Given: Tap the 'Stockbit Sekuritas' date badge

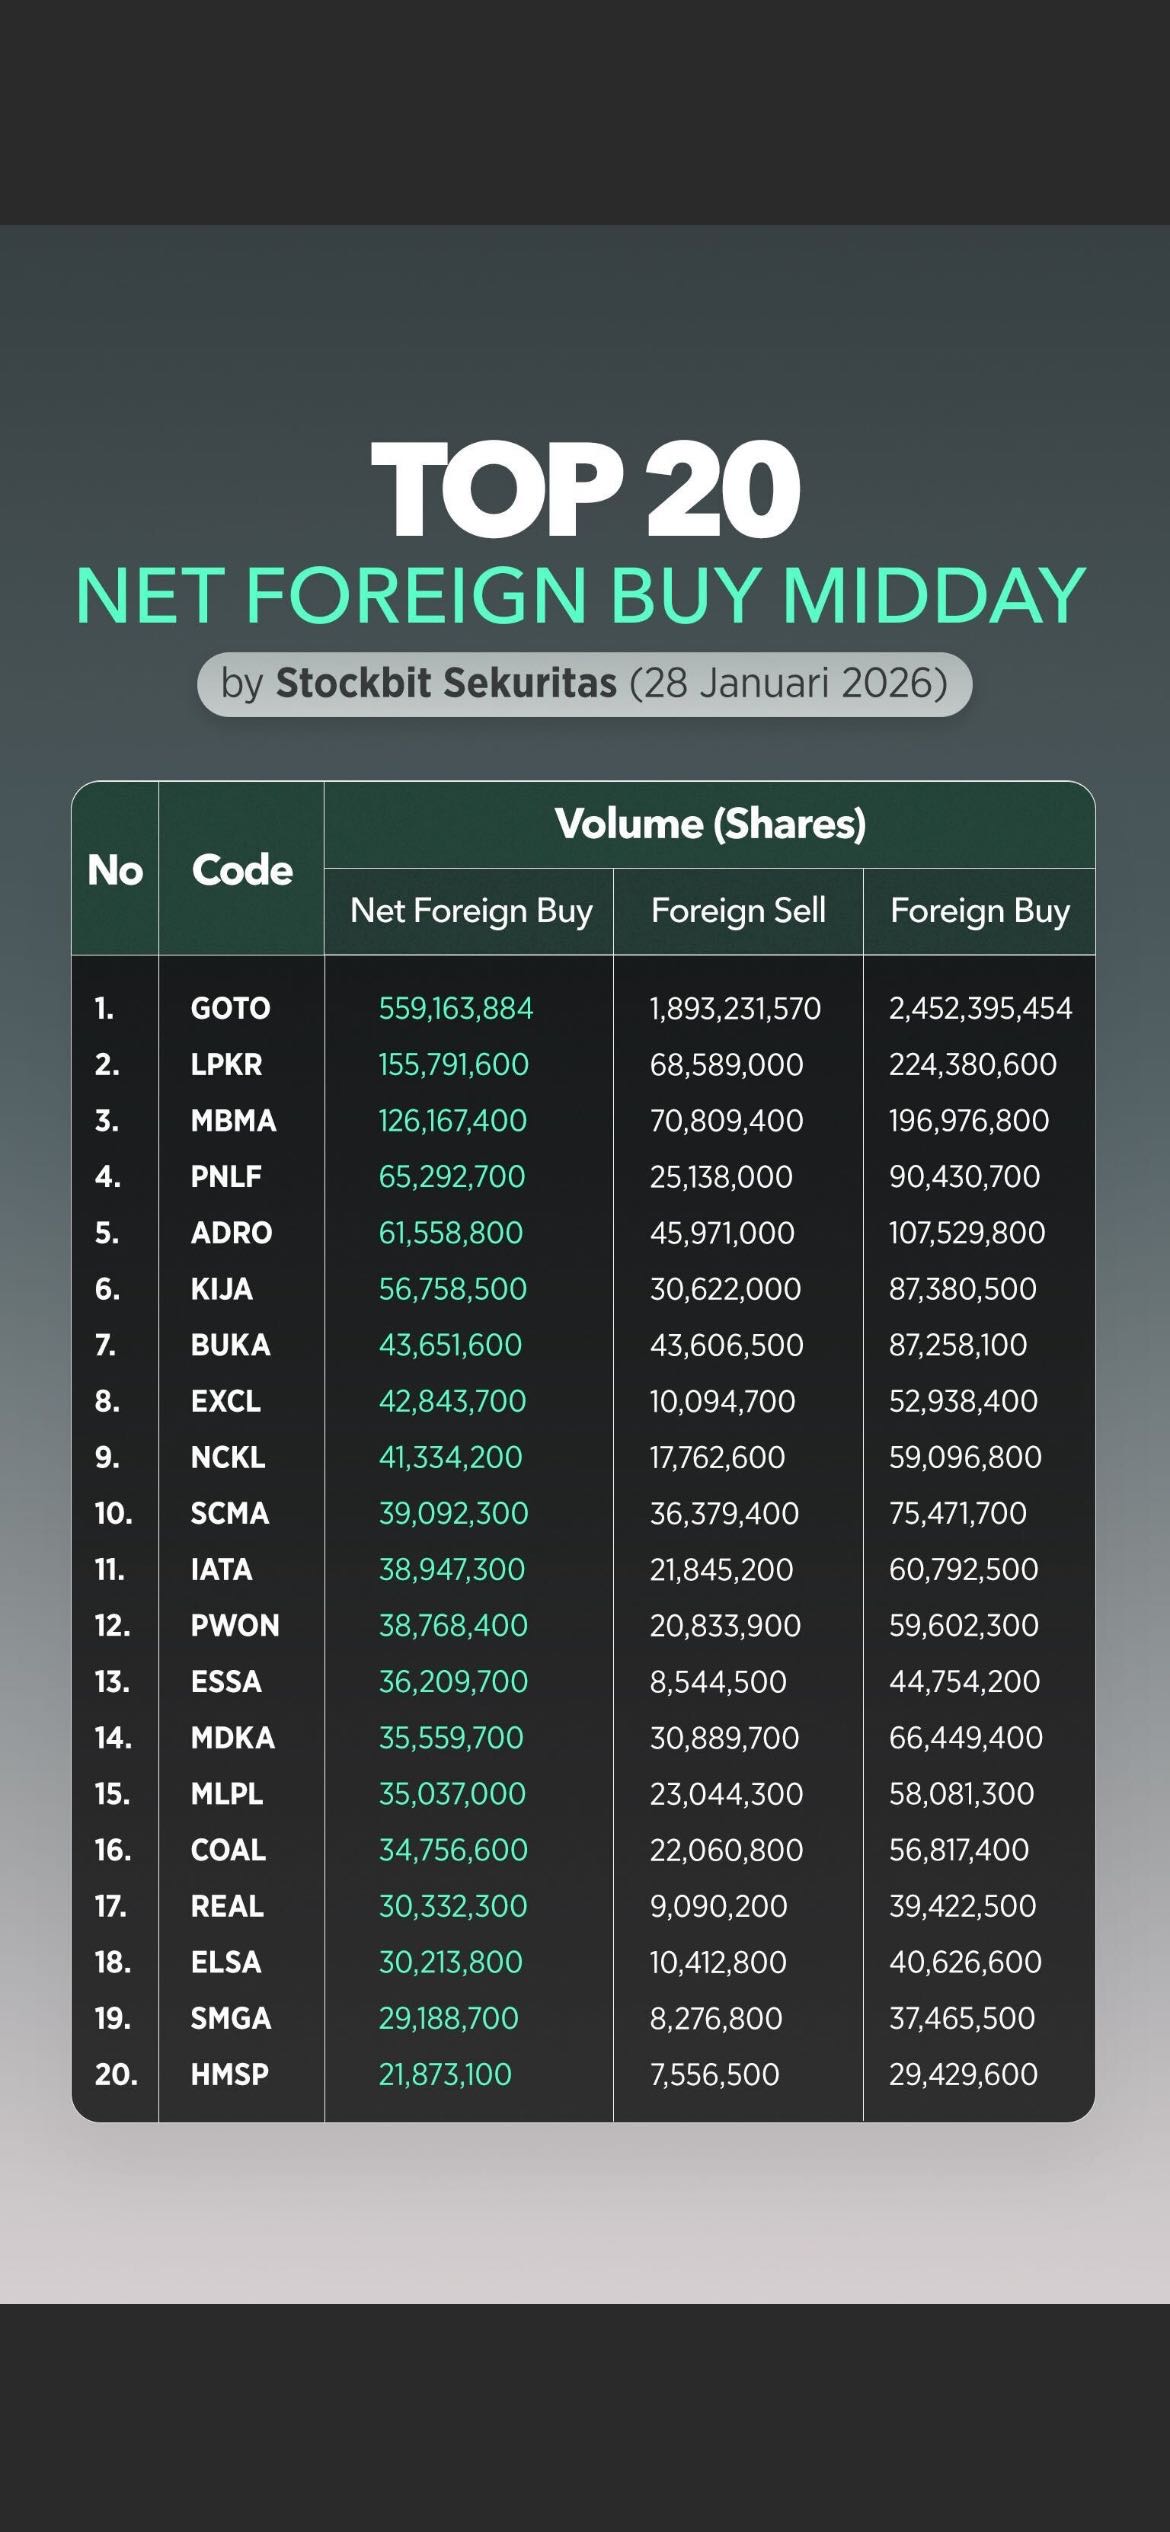Looking at the screenshot, I should click(x=584, y=684).
